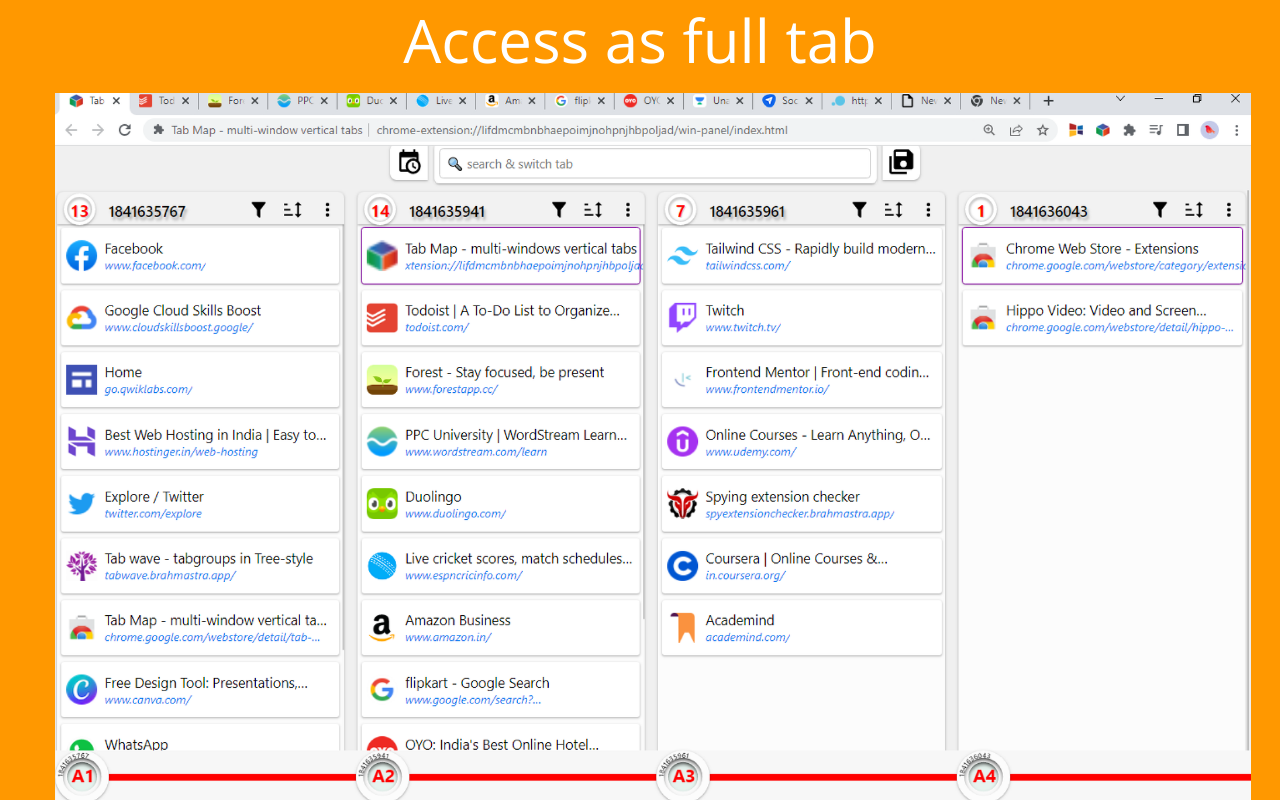Viewport: 1280px width, 800px height.
Task: Filter tabs in window 1841635941
Action: click(559, 210)
